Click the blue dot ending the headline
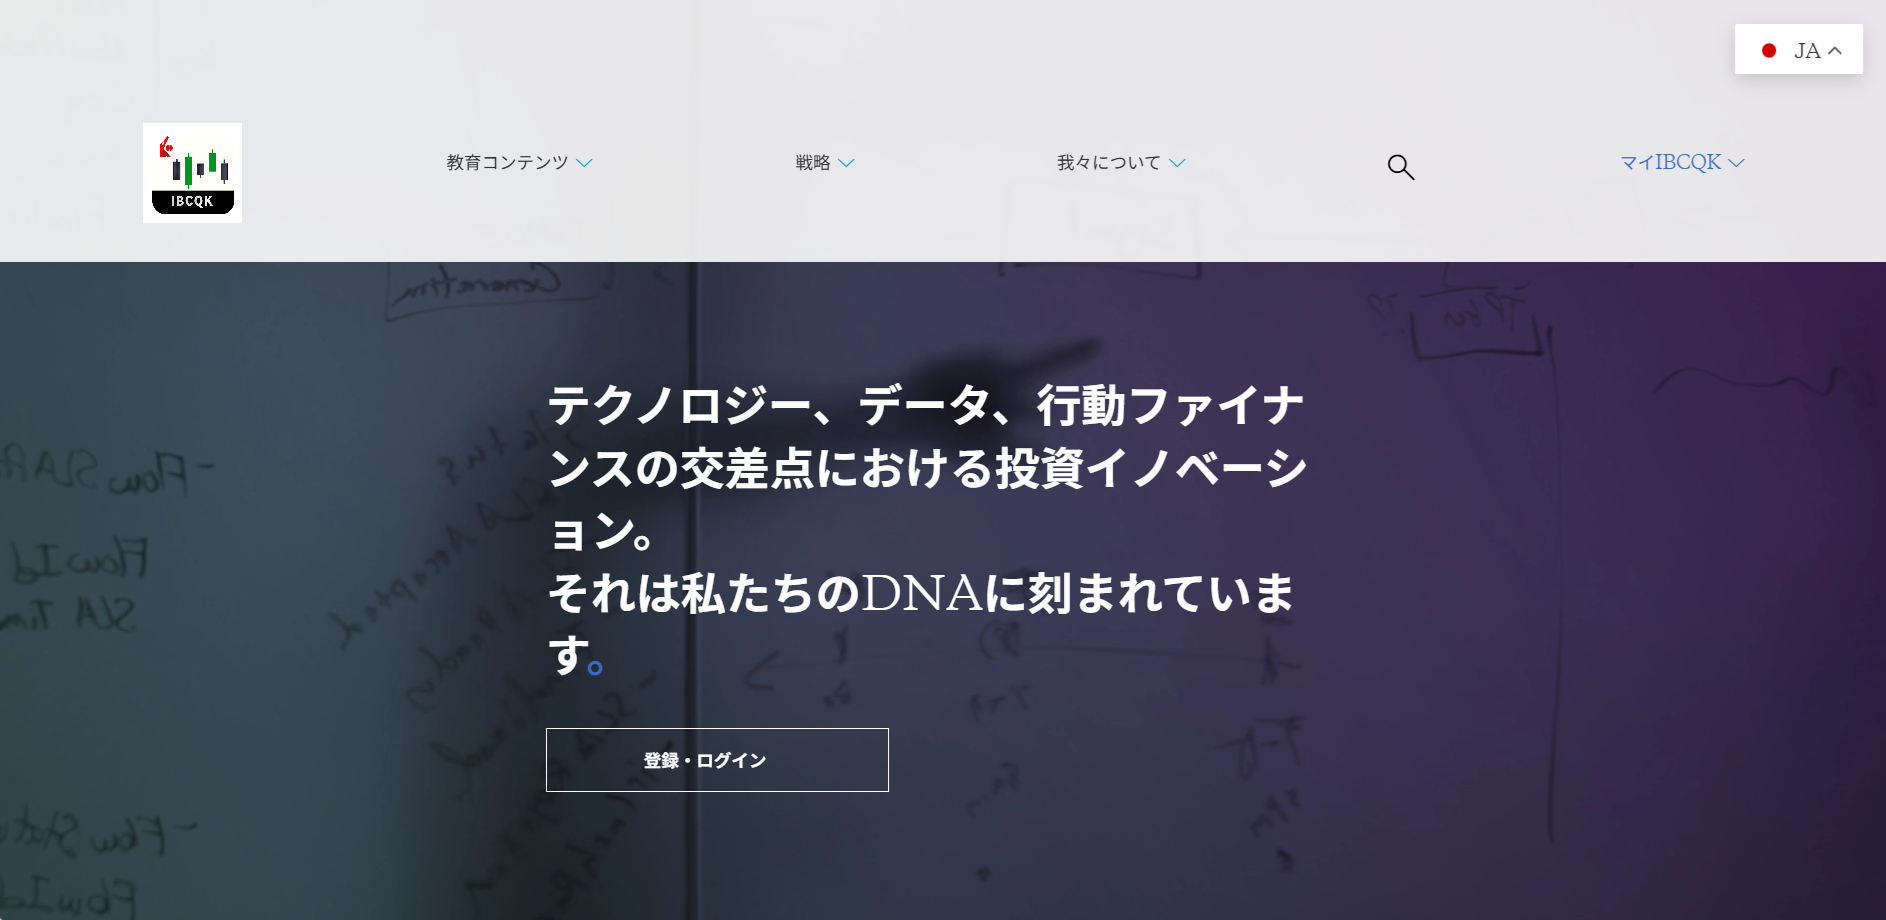The height and width of the screenshot is (920, 1886). tap(595, 667)
